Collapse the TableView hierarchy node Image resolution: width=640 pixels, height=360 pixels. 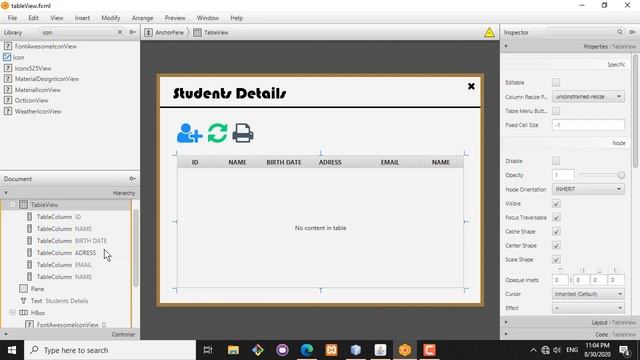13,204
